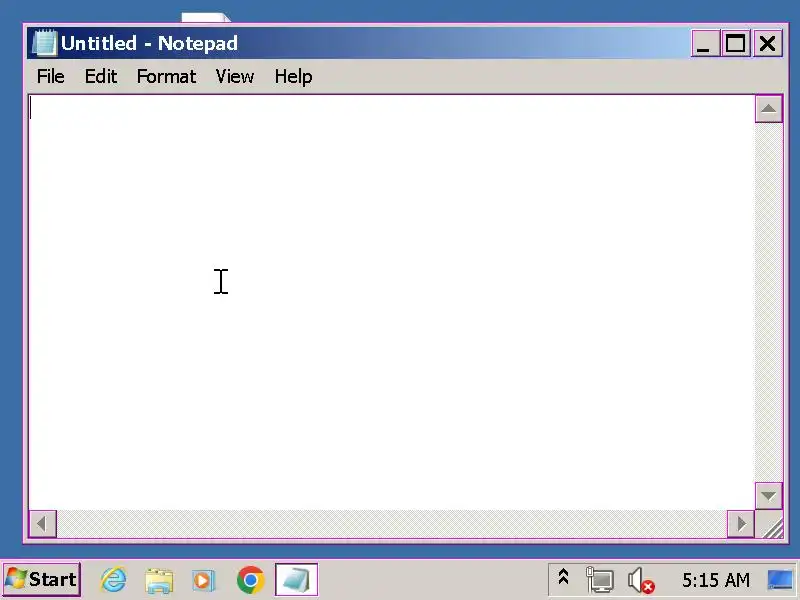
Task: Close the Notepad window
Action: click(767, 43)
